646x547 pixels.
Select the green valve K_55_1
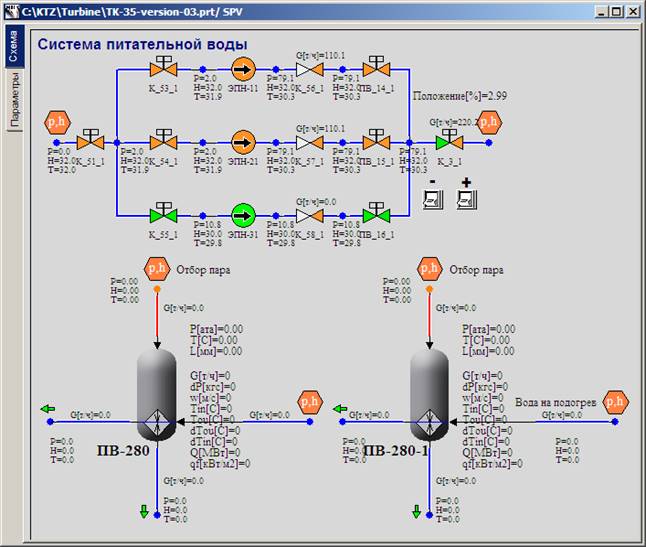click(x=161, y=213)
